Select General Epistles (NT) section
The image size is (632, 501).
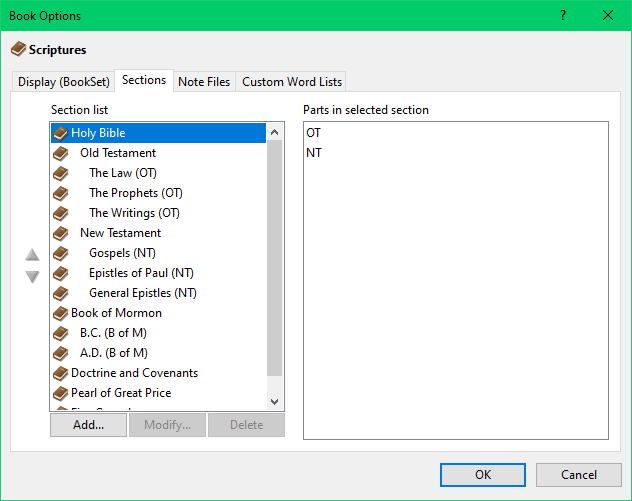(158, 293)
